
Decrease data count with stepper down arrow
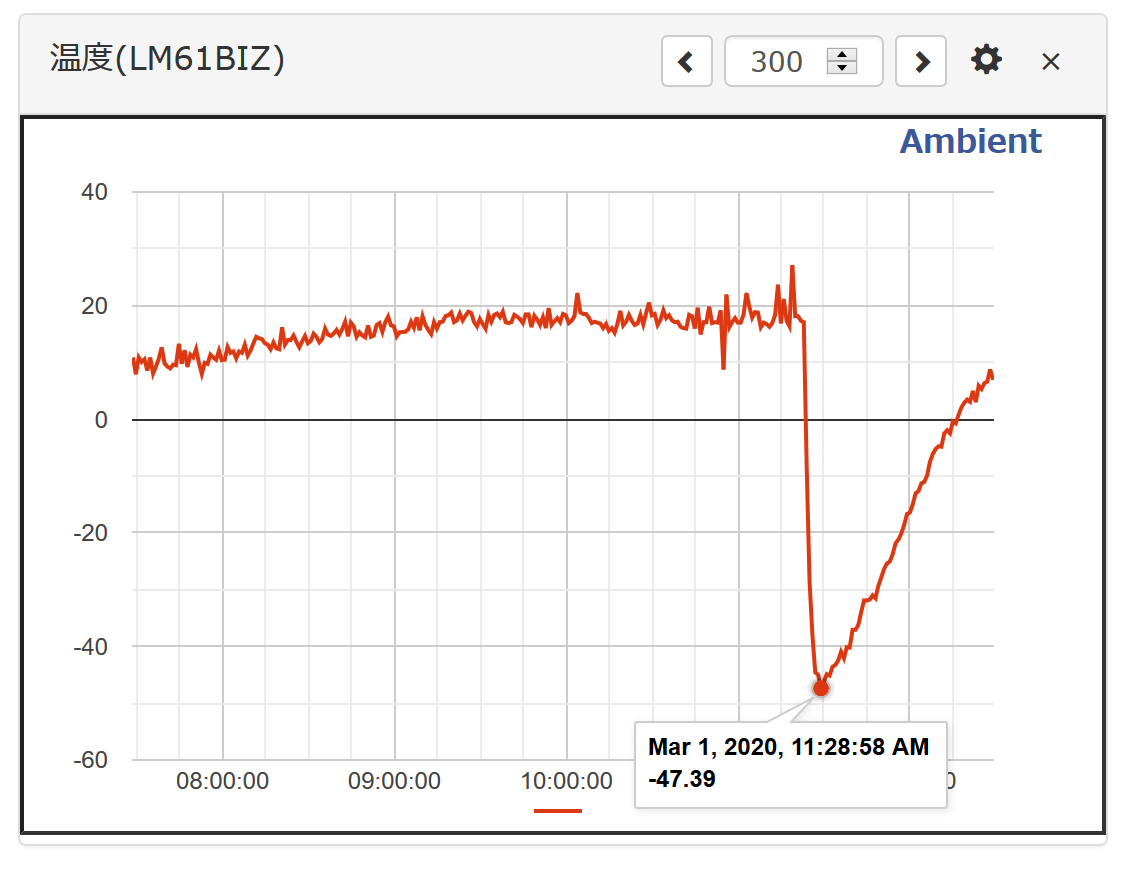[x=842, y=68]
